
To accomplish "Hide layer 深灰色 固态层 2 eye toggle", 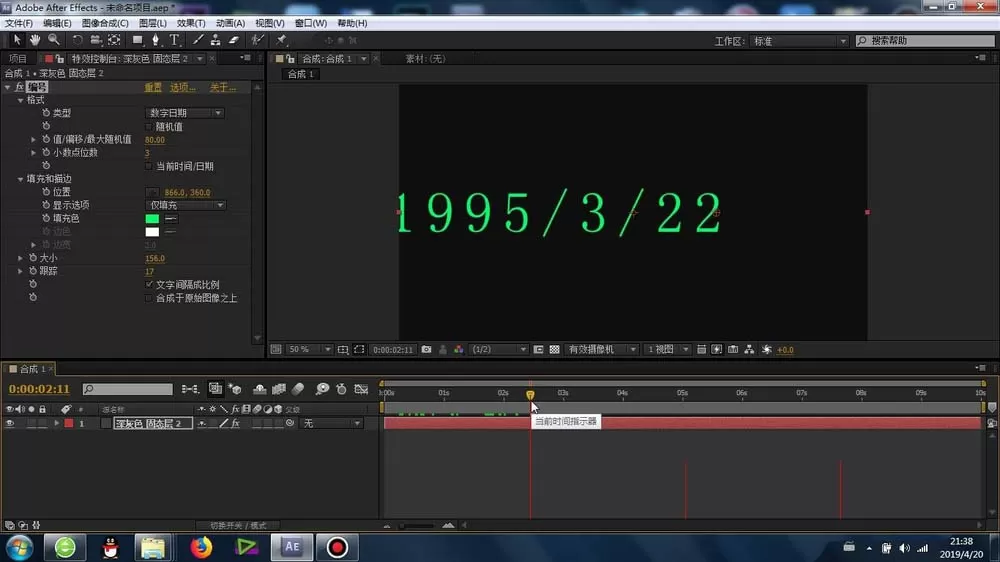I will pos(10,423).
